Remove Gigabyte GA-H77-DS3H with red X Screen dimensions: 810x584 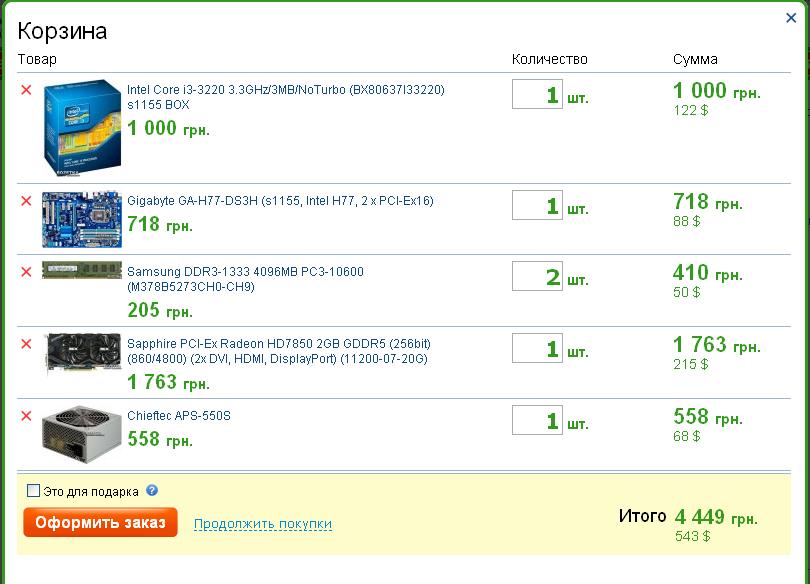click(x=26, y=201)
